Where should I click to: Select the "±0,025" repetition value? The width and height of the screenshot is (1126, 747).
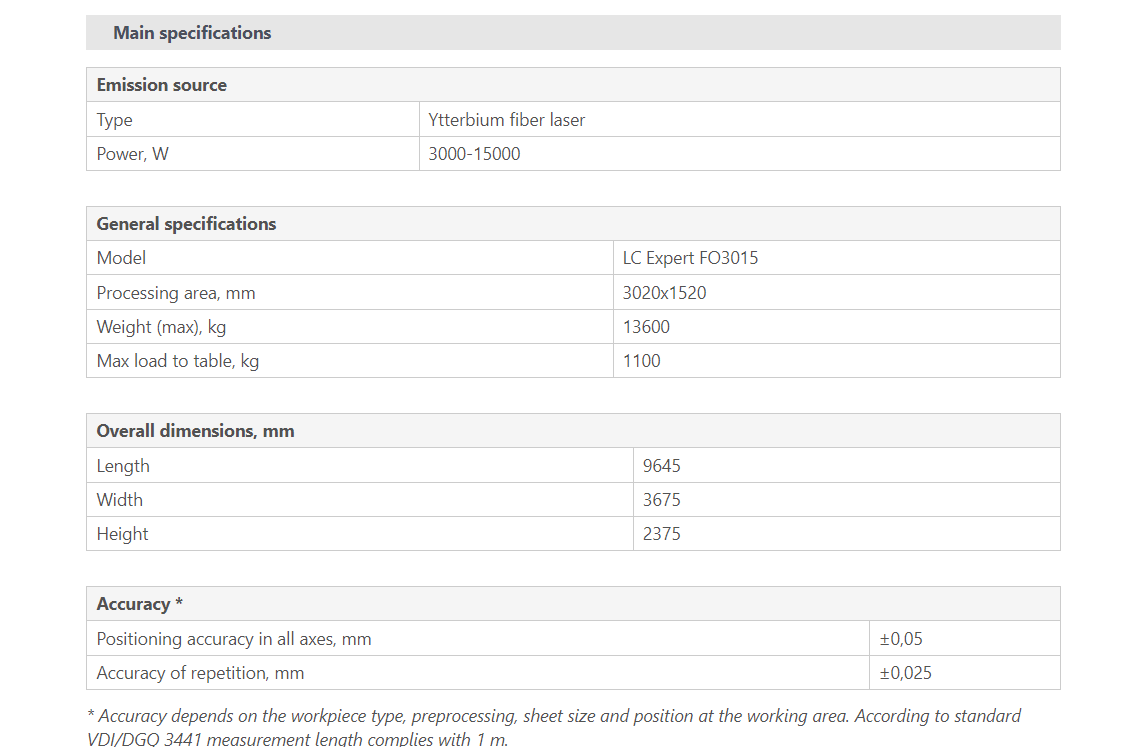coord(906,673)
